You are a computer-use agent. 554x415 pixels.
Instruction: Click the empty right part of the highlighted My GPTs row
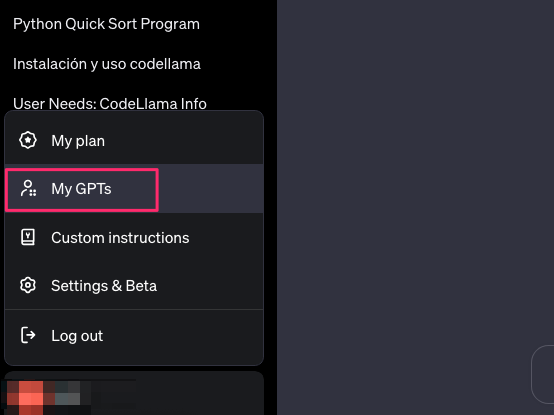[x=211, y=189]
